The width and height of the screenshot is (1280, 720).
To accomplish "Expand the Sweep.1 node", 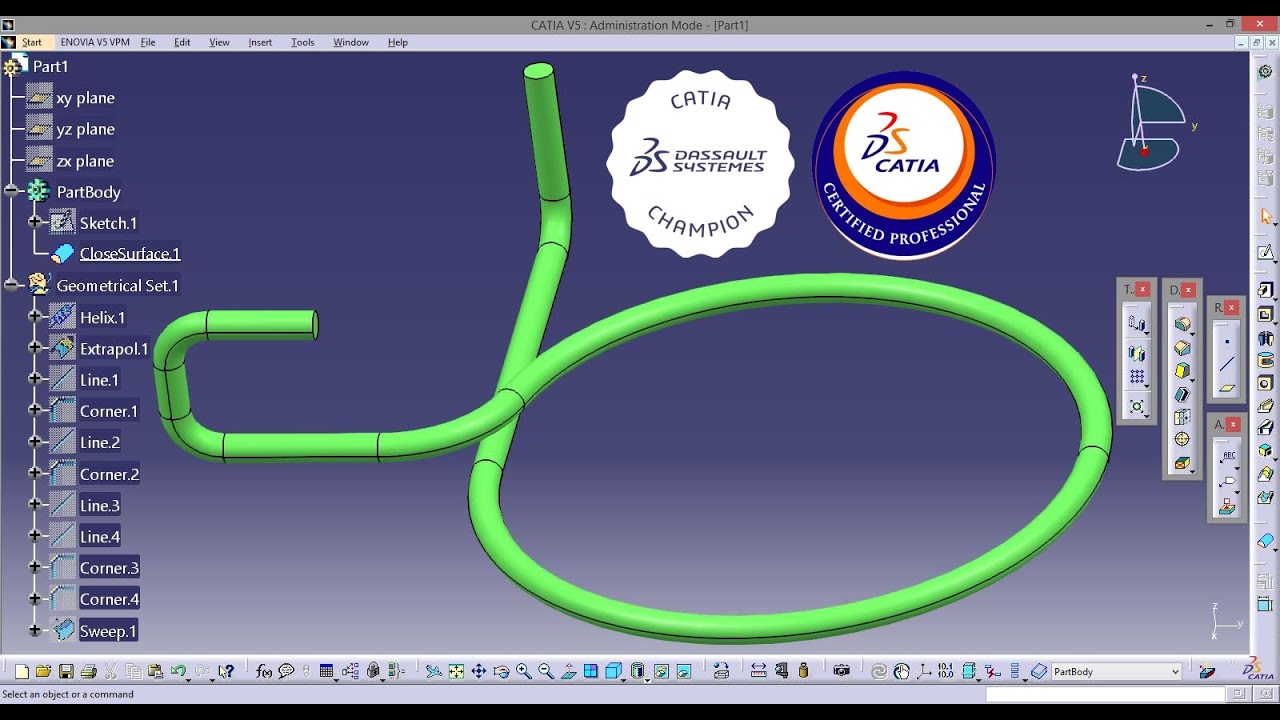I will [36, 630].
